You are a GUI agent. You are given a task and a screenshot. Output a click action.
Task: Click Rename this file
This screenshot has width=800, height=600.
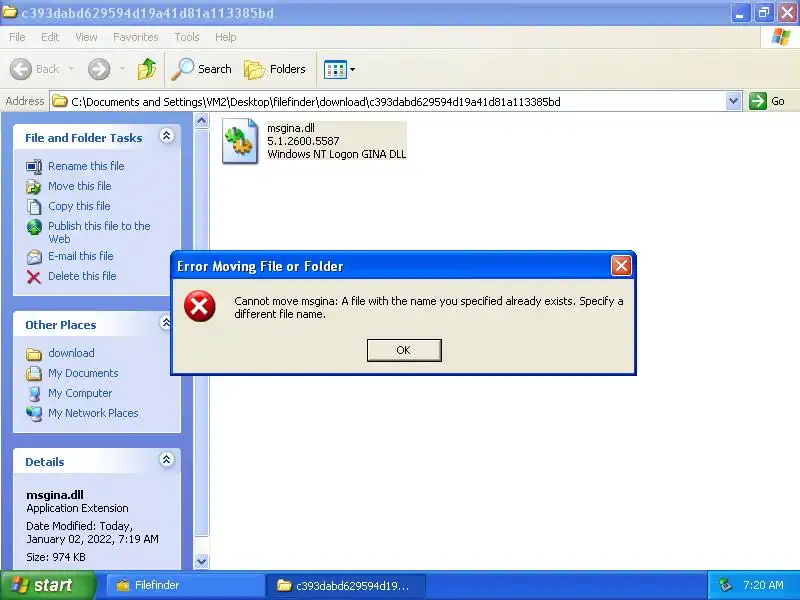86,166
